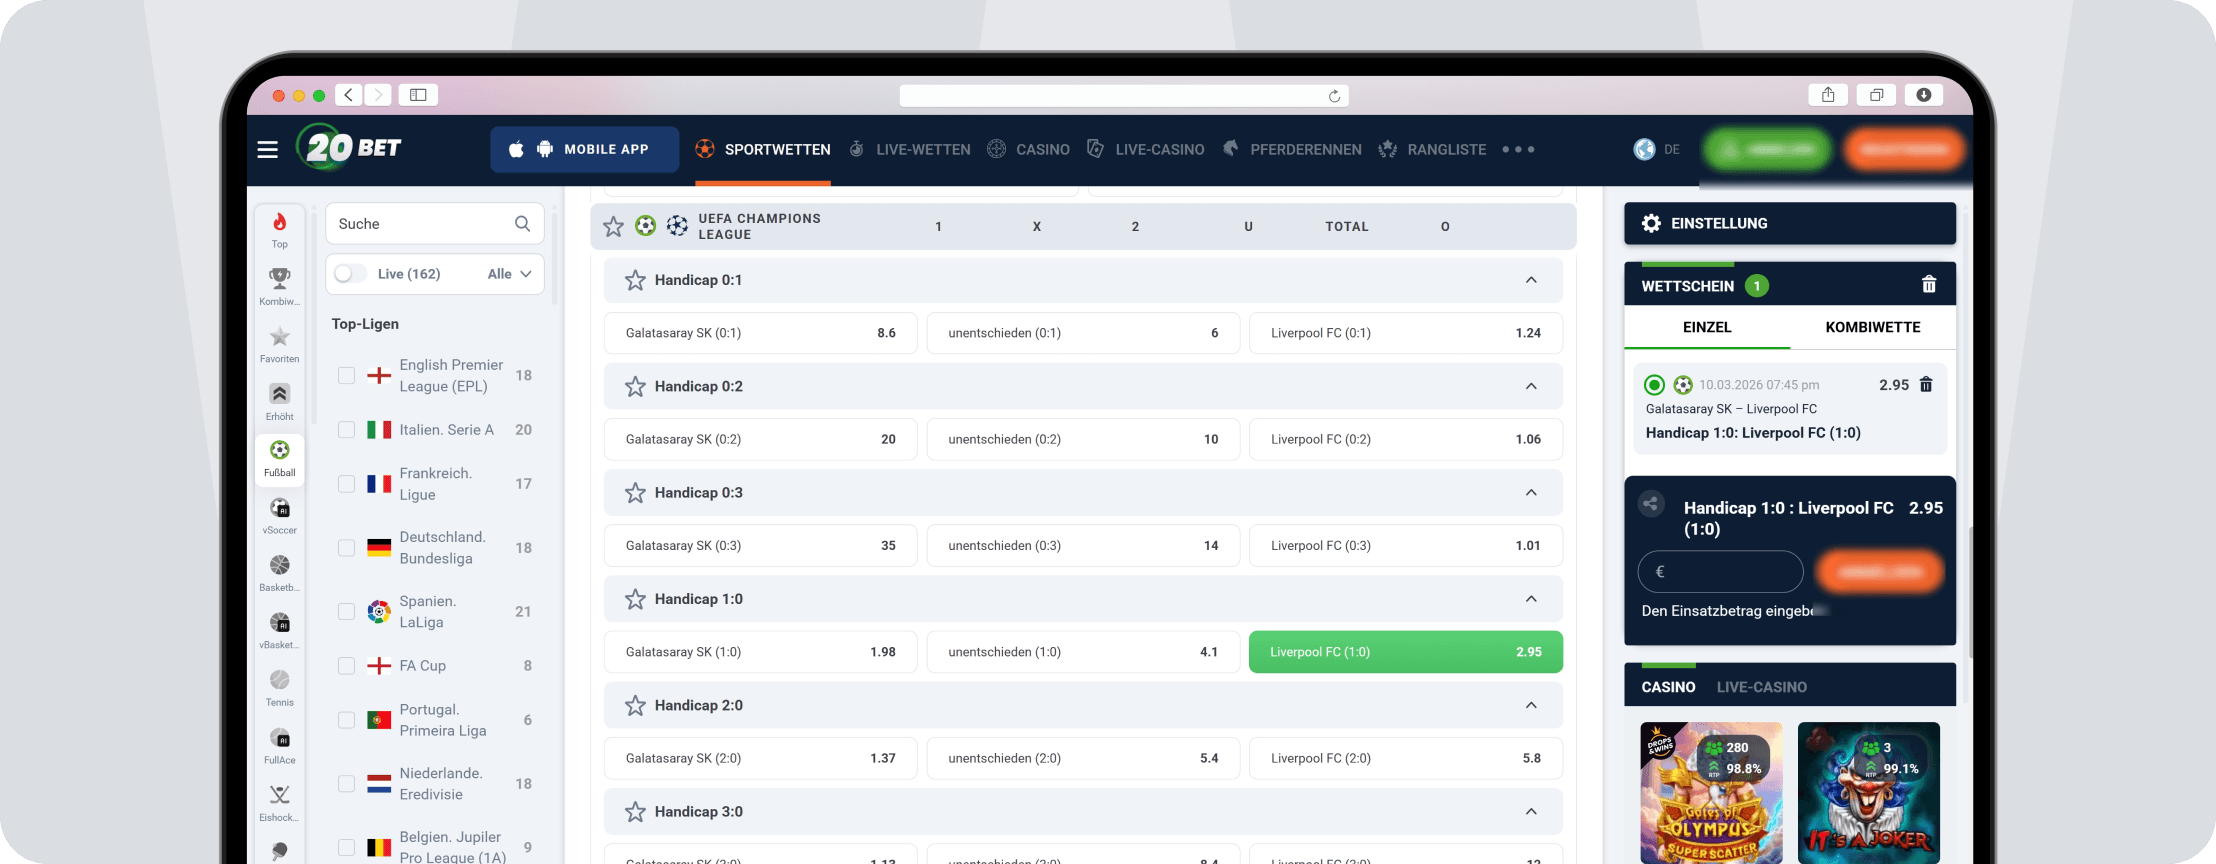Toggle the Live (162) switch
The width and height of the screenshot is (2216, 864).
[x=350, y=274]
